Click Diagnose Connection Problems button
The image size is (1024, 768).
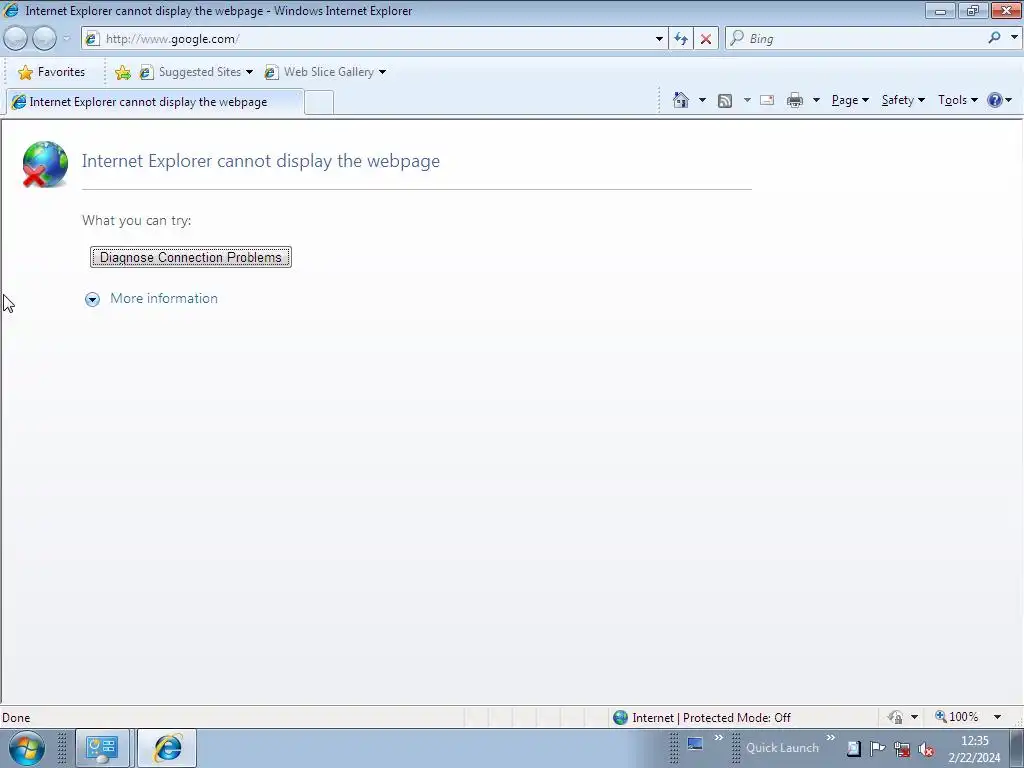click(191, 257)
